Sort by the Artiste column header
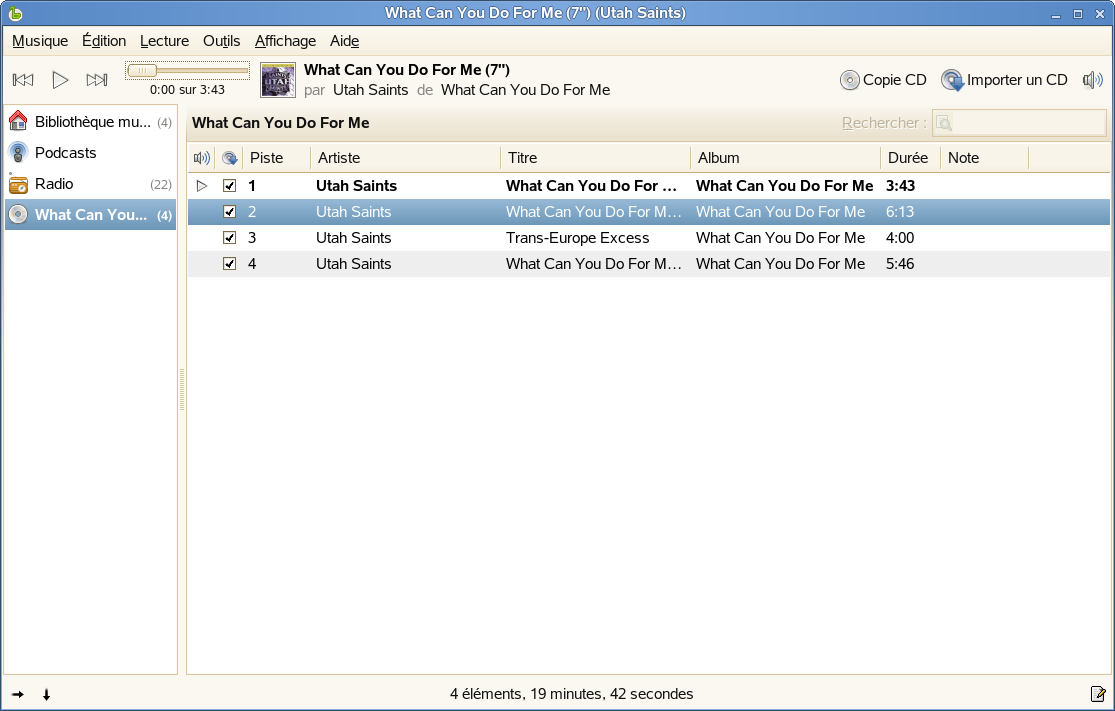The width and height of the screenshot is (1115, 711). coord(405,158)
